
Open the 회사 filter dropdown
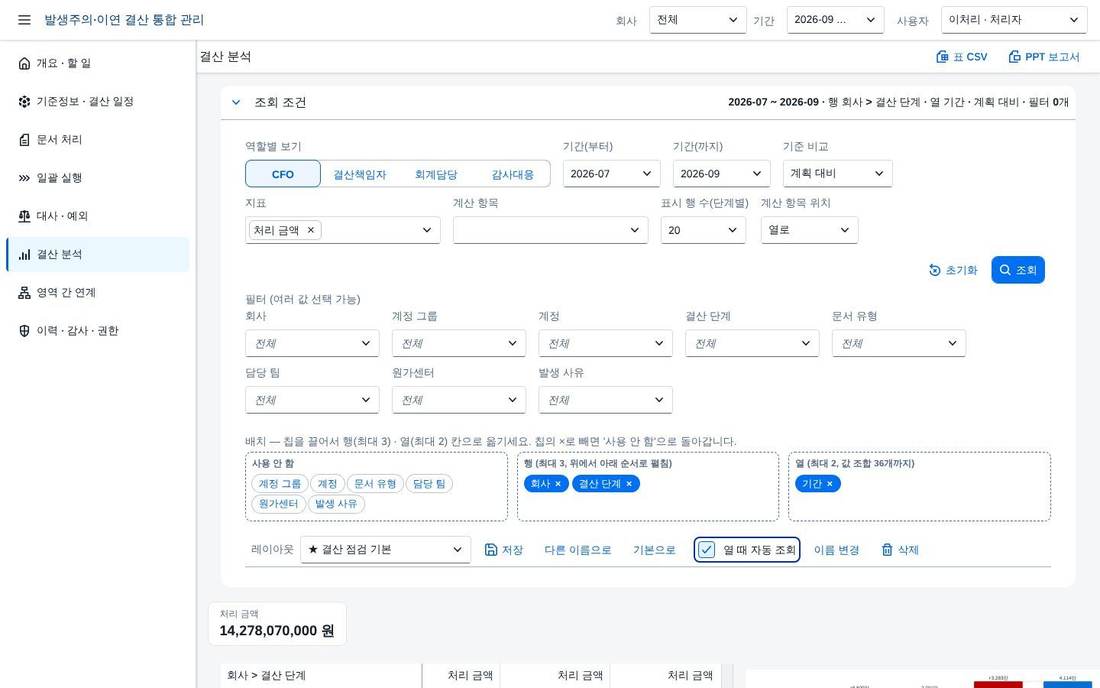(x=312, y=344)
